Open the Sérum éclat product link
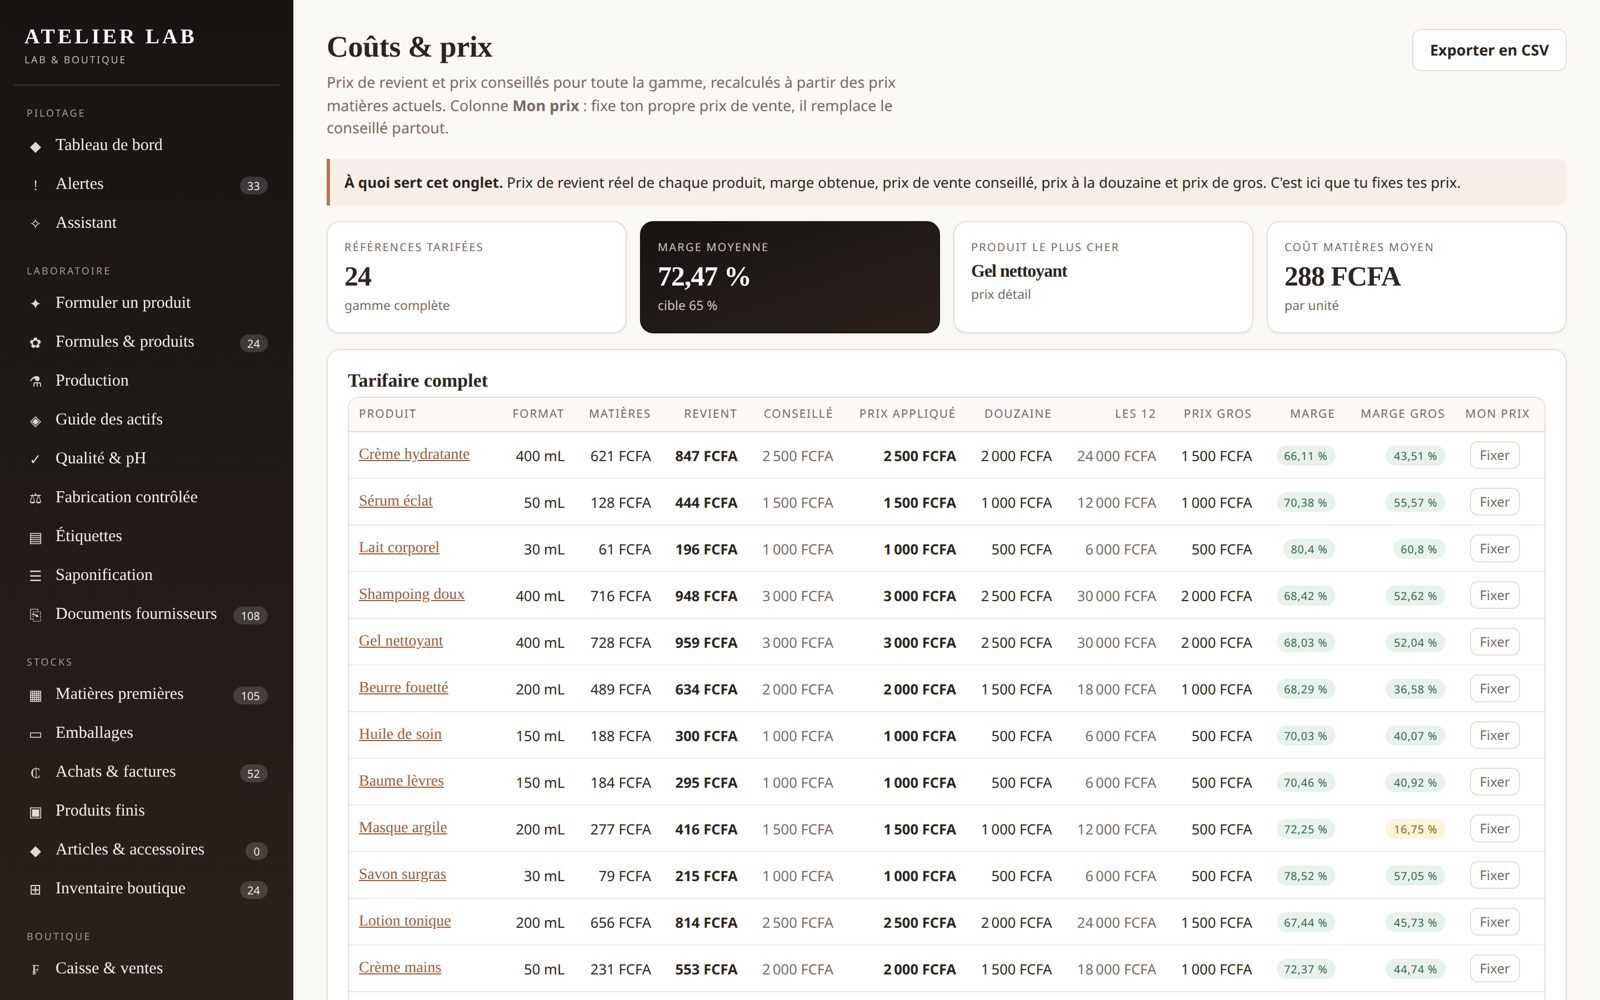1600x1000 pixels. point(396,501)
